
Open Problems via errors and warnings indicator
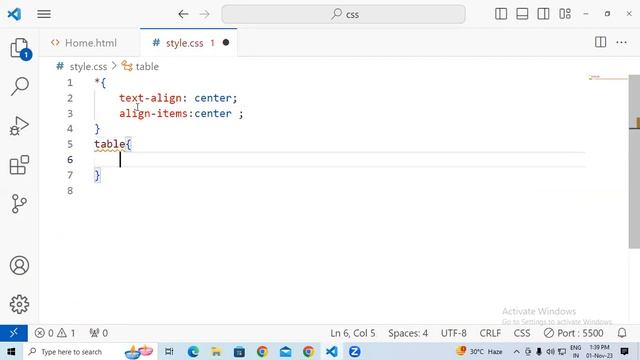(x=55, y=333)
